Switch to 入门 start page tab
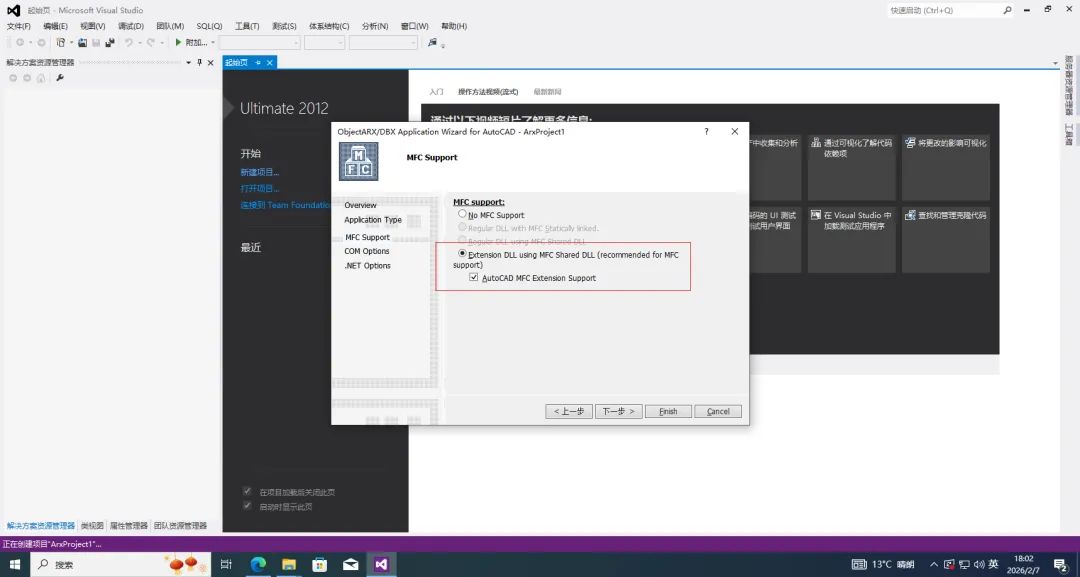 click(x=436, y=92)
